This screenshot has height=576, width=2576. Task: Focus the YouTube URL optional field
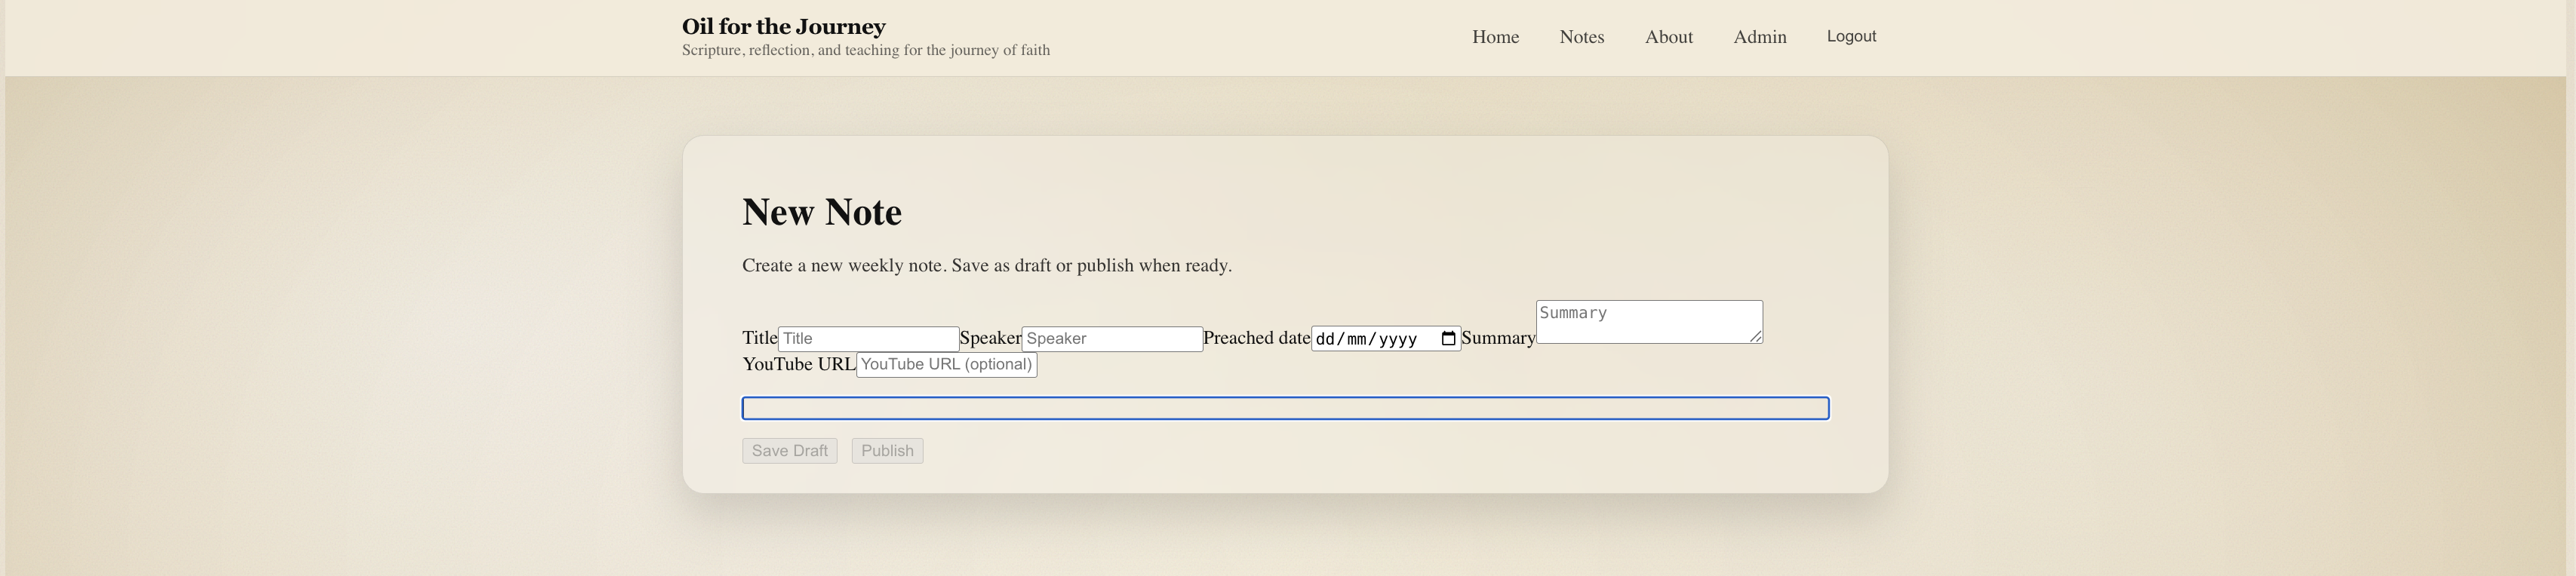[946, 365]
